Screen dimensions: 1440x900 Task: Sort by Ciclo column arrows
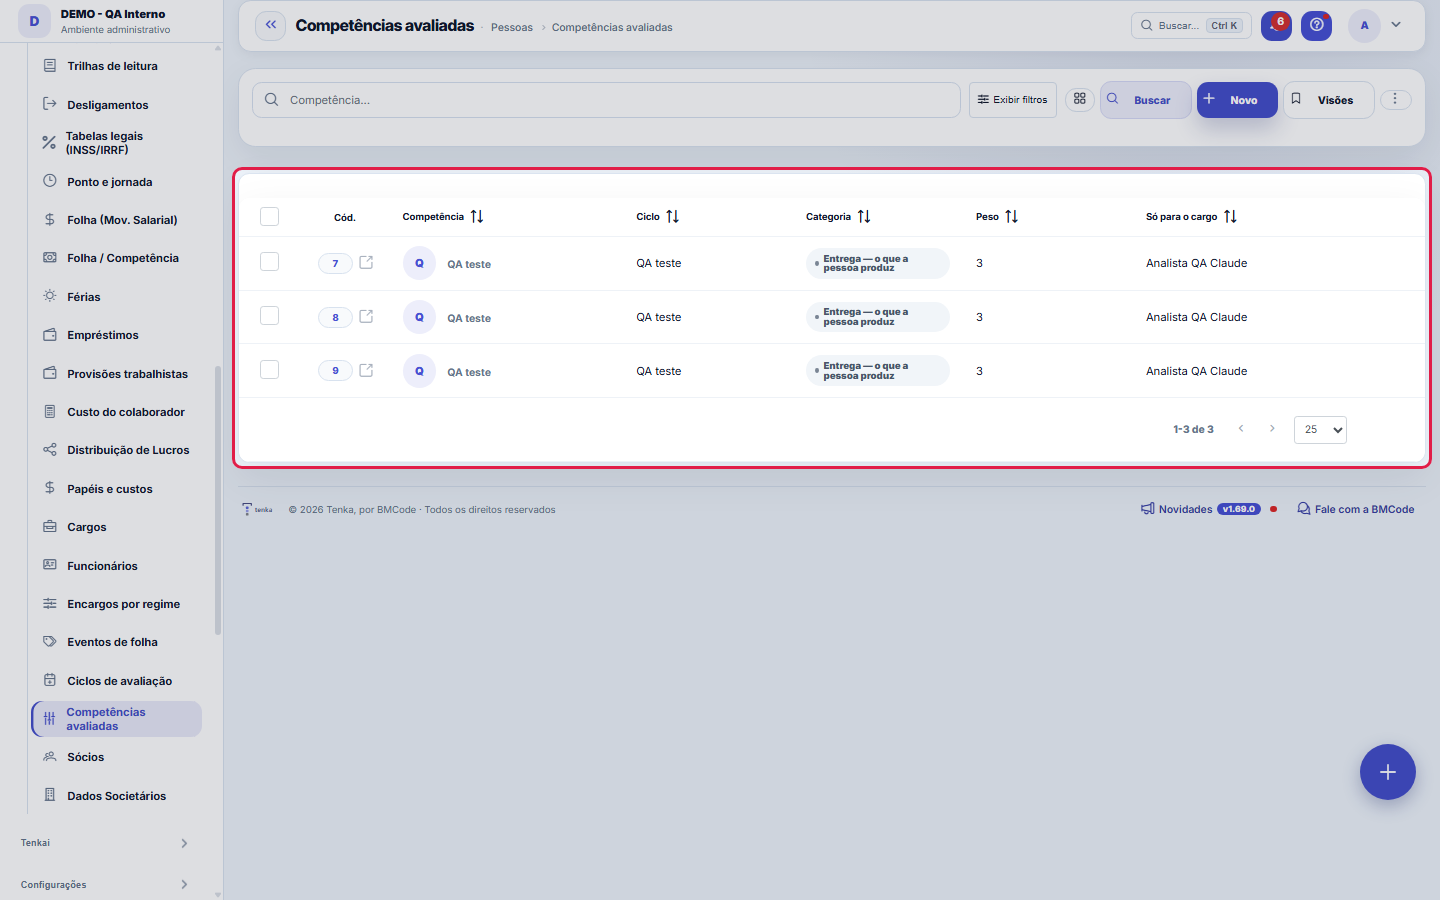tap(673, 217)
